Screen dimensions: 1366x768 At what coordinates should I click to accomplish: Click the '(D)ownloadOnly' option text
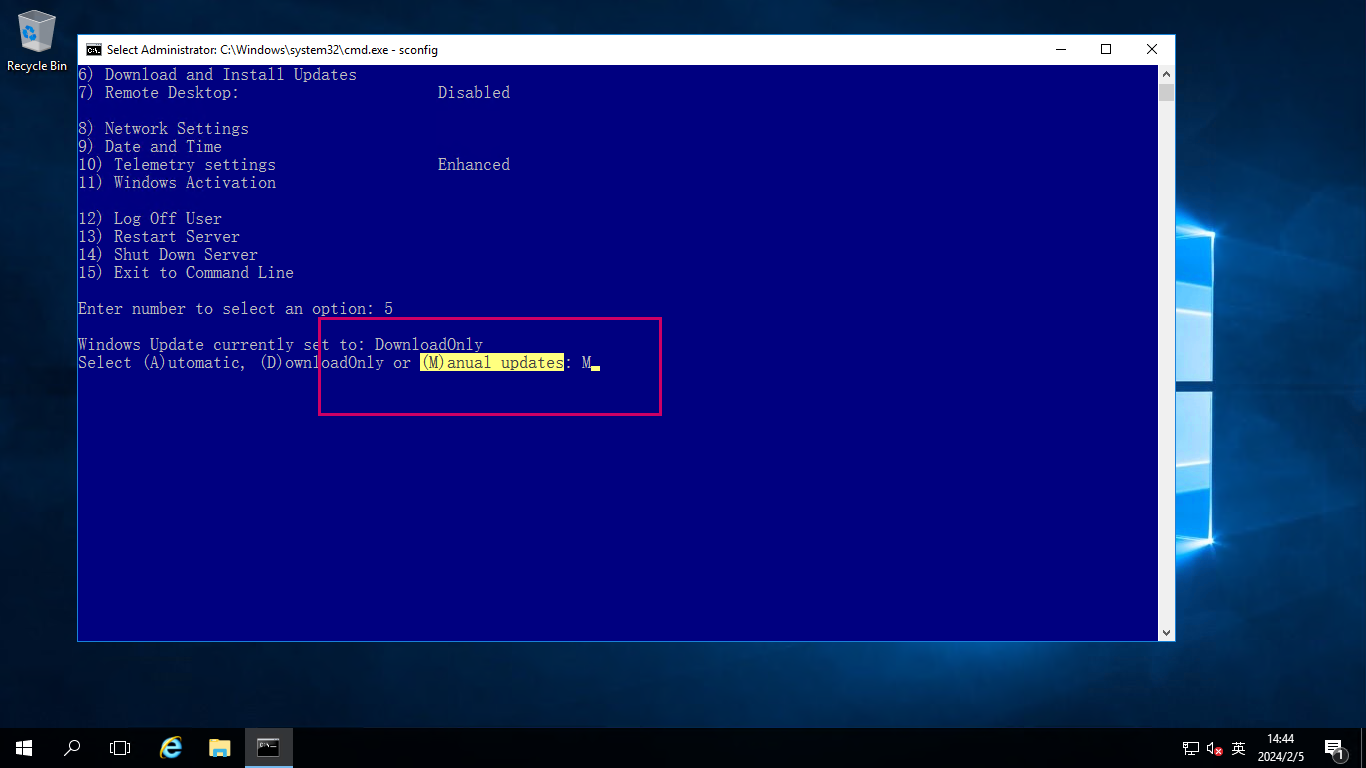[321, 363]
